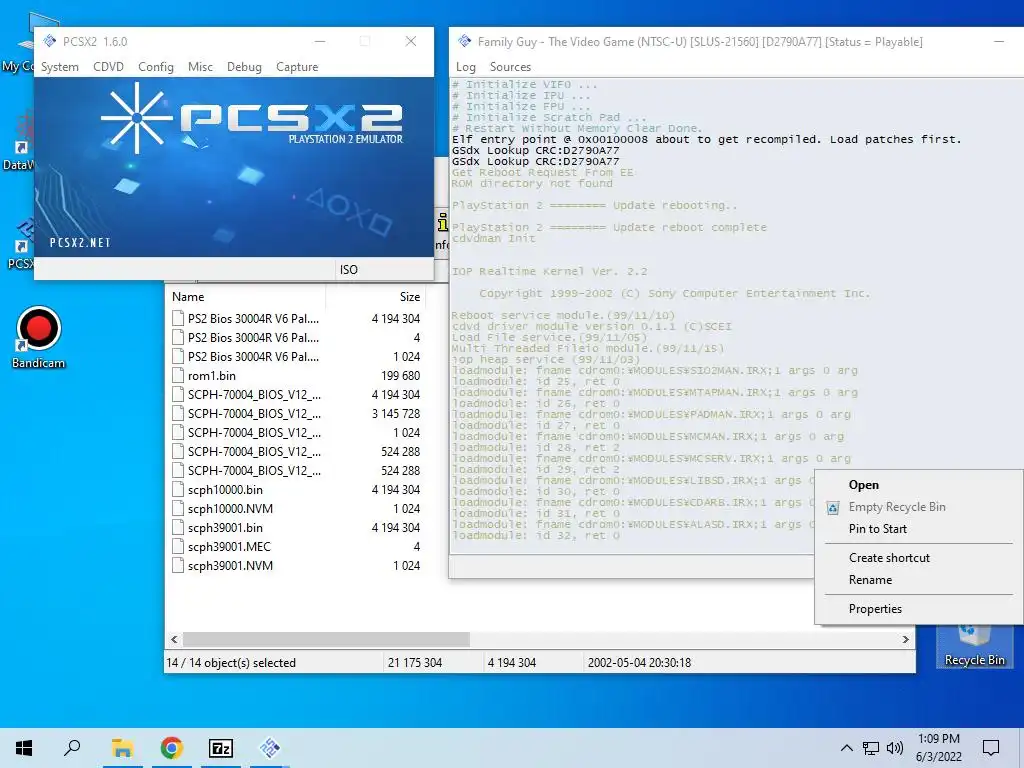Click the network tray icon
The image size is (1024, 768).
[871, 748]
